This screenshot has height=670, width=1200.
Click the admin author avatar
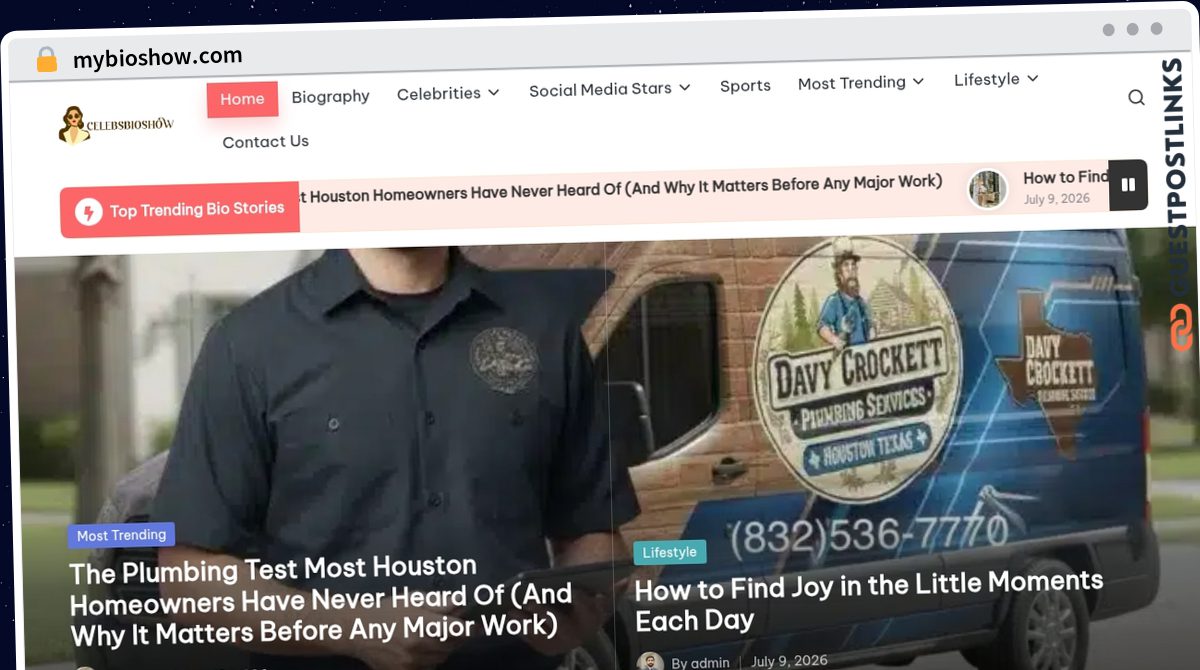point(651,662)
